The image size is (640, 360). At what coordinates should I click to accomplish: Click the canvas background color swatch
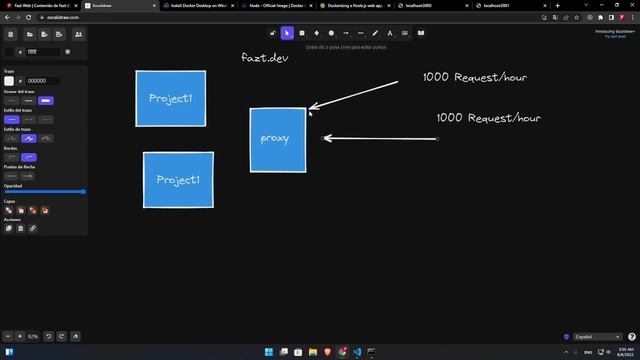pyautogui.click(x=9, y=52)
